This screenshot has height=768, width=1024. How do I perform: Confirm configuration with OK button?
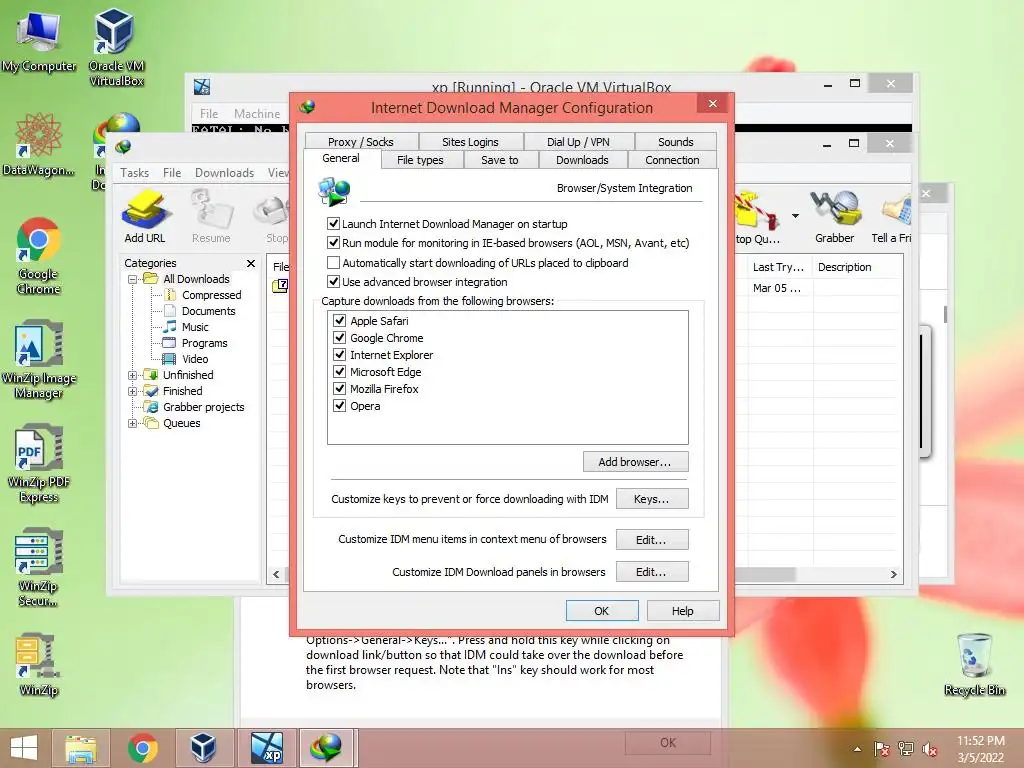pos(601,611)
